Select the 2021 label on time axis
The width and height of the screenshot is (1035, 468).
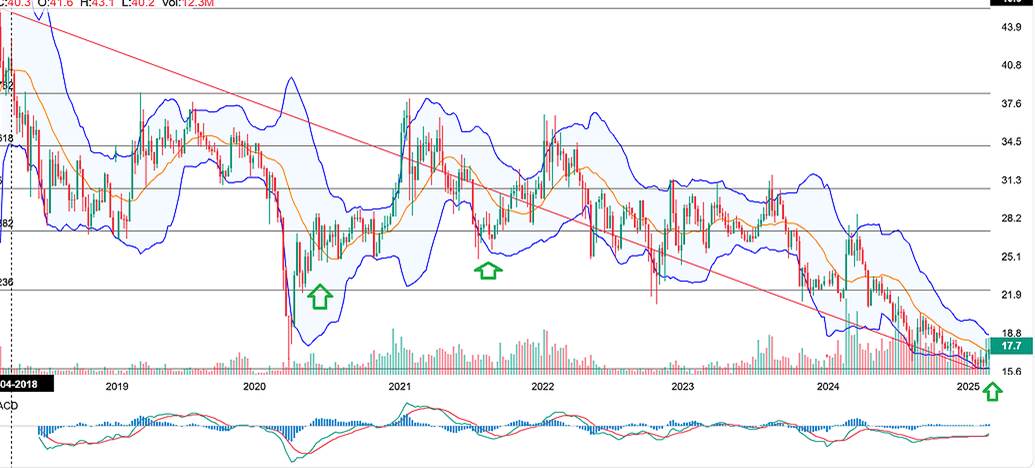pyautogui.click(x=399, y=385)
